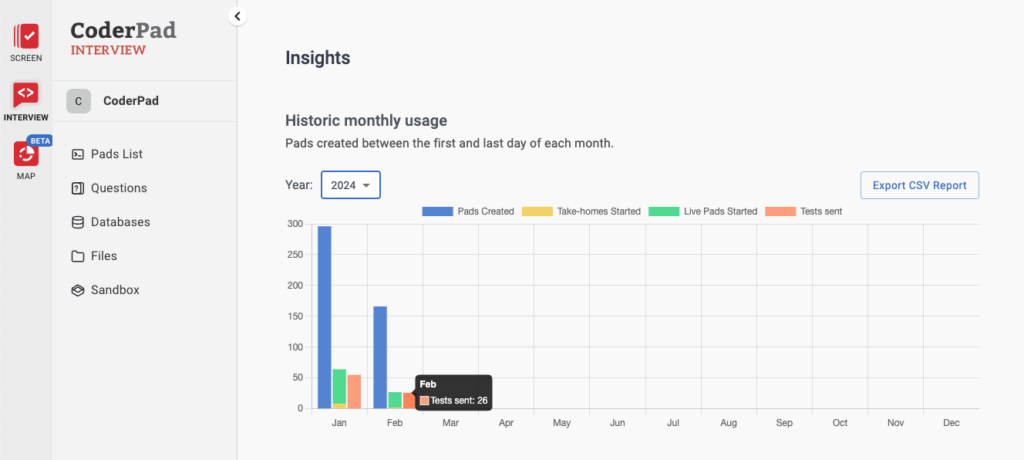Viewport: 1024px width, 460px height.
Task: Collapse the sidebar with the chevron
Action: point(237,16)
